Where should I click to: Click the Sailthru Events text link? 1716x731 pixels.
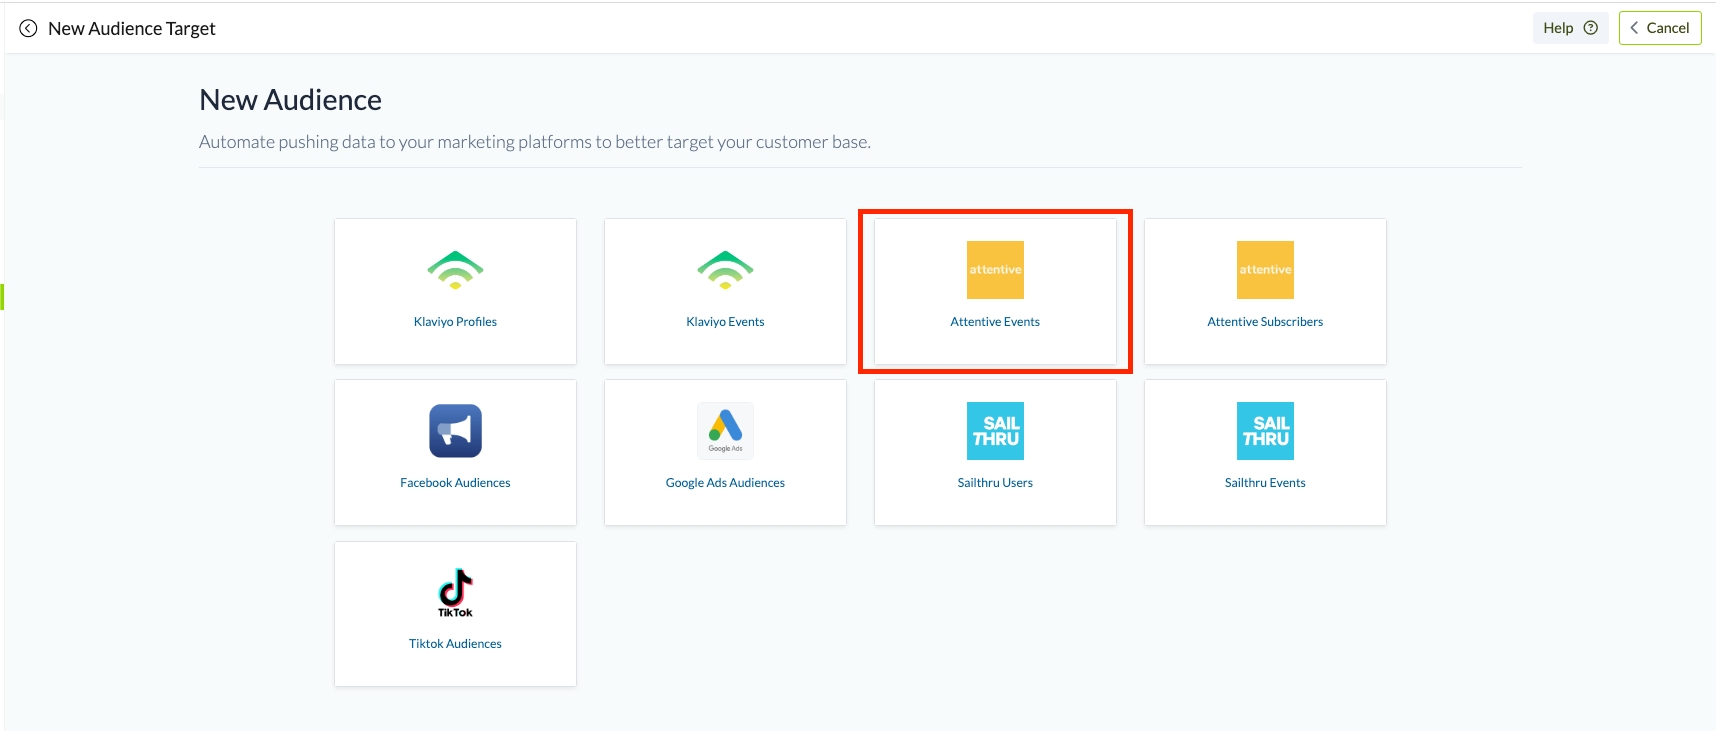(1265, 483)
